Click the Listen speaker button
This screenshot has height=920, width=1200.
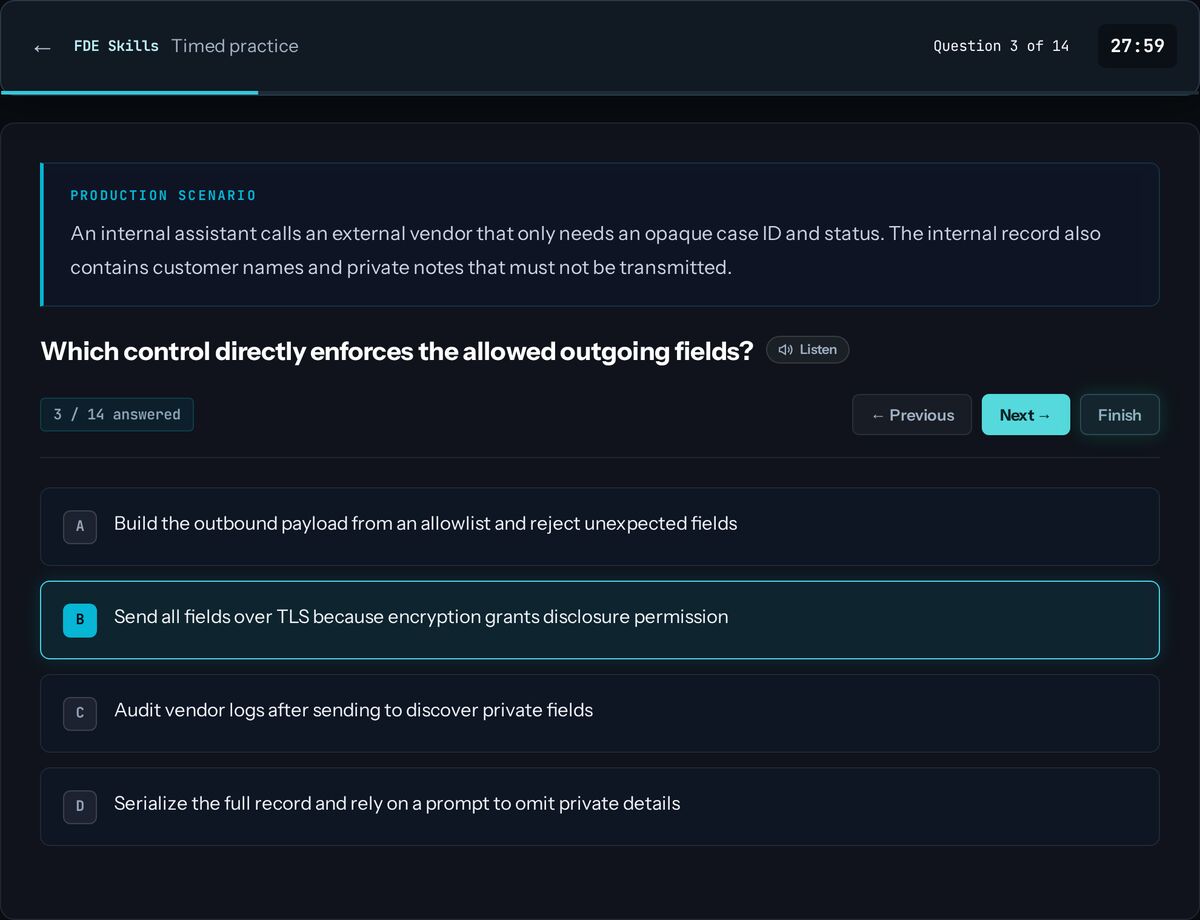[x=808, y=350]
